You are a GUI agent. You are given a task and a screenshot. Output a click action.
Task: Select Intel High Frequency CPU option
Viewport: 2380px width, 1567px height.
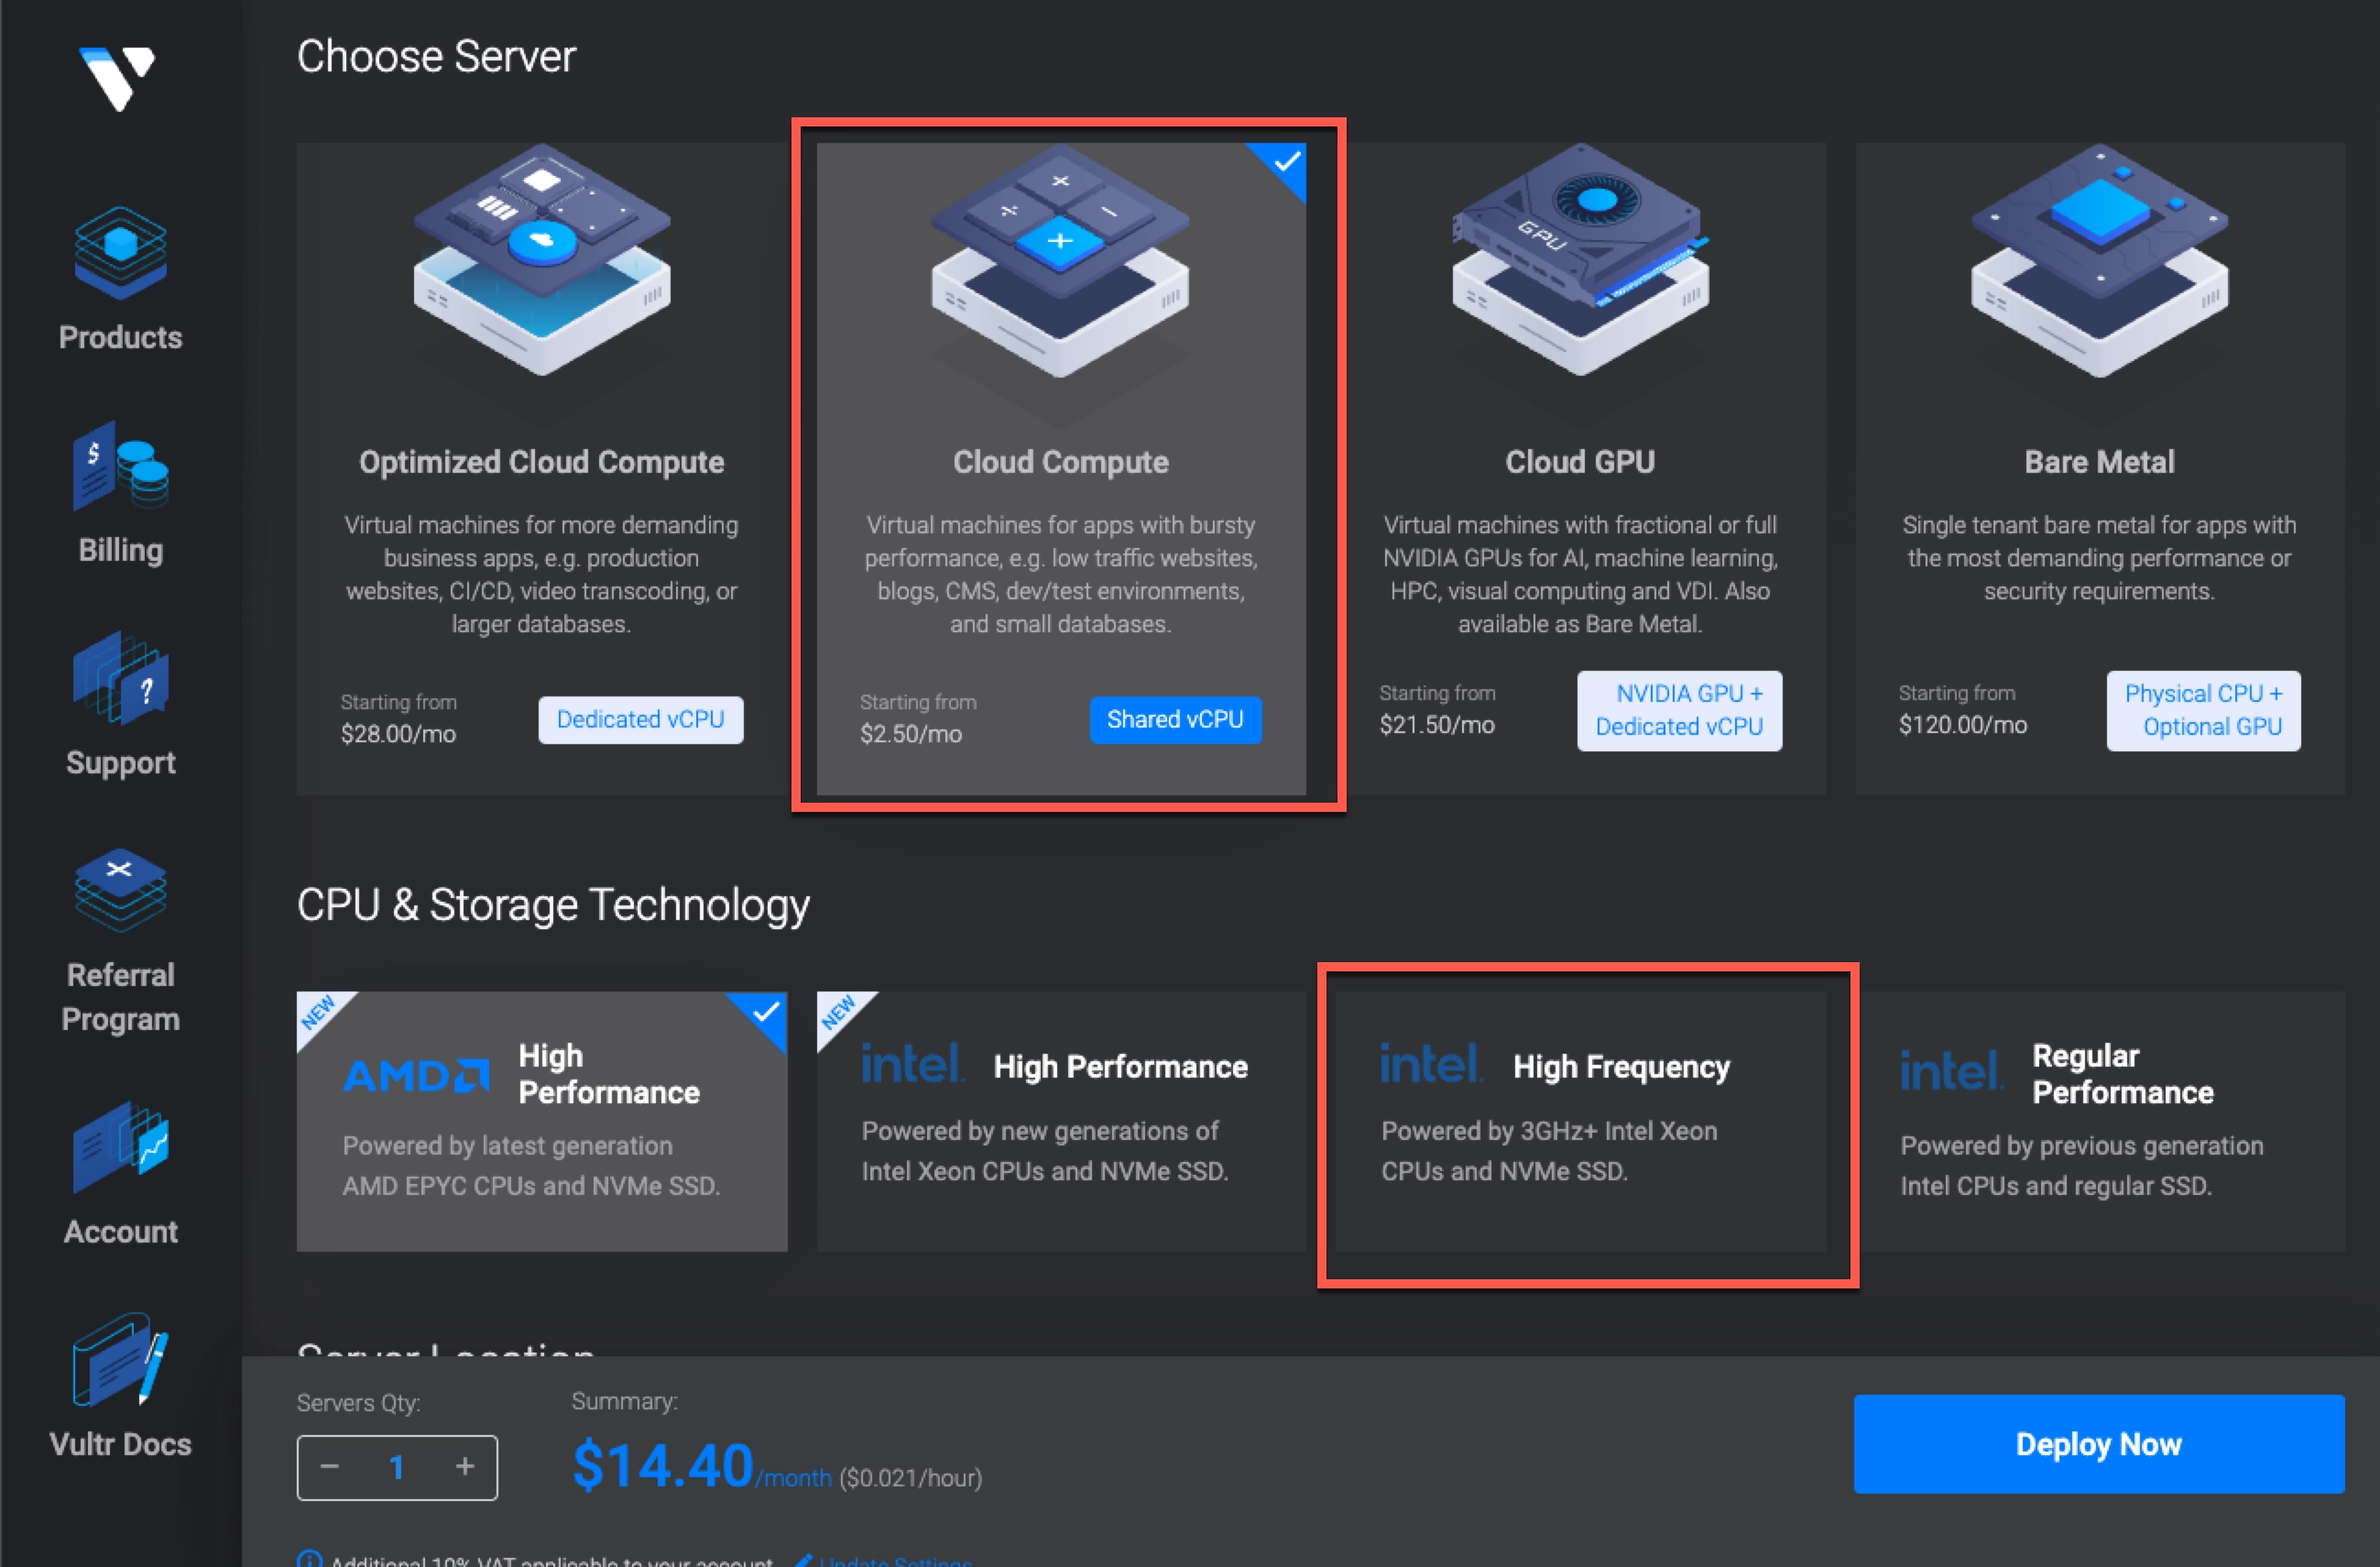(1580, 1120)
